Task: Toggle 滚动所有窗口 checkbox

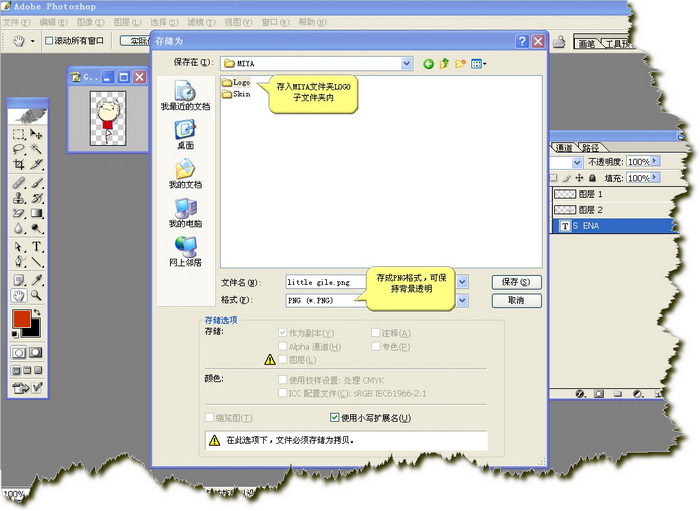Action: [49, 41]
